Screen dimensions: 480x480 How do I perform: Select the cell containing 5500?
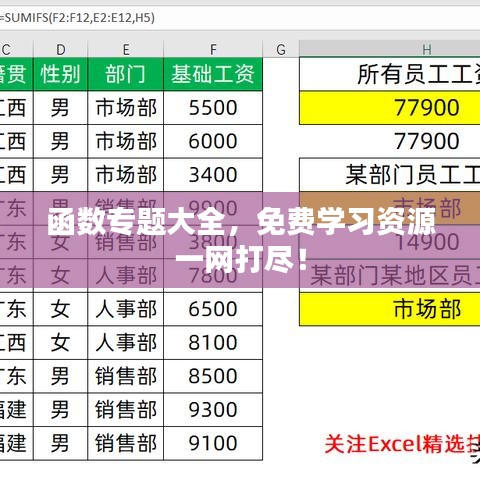pos(213,108)
